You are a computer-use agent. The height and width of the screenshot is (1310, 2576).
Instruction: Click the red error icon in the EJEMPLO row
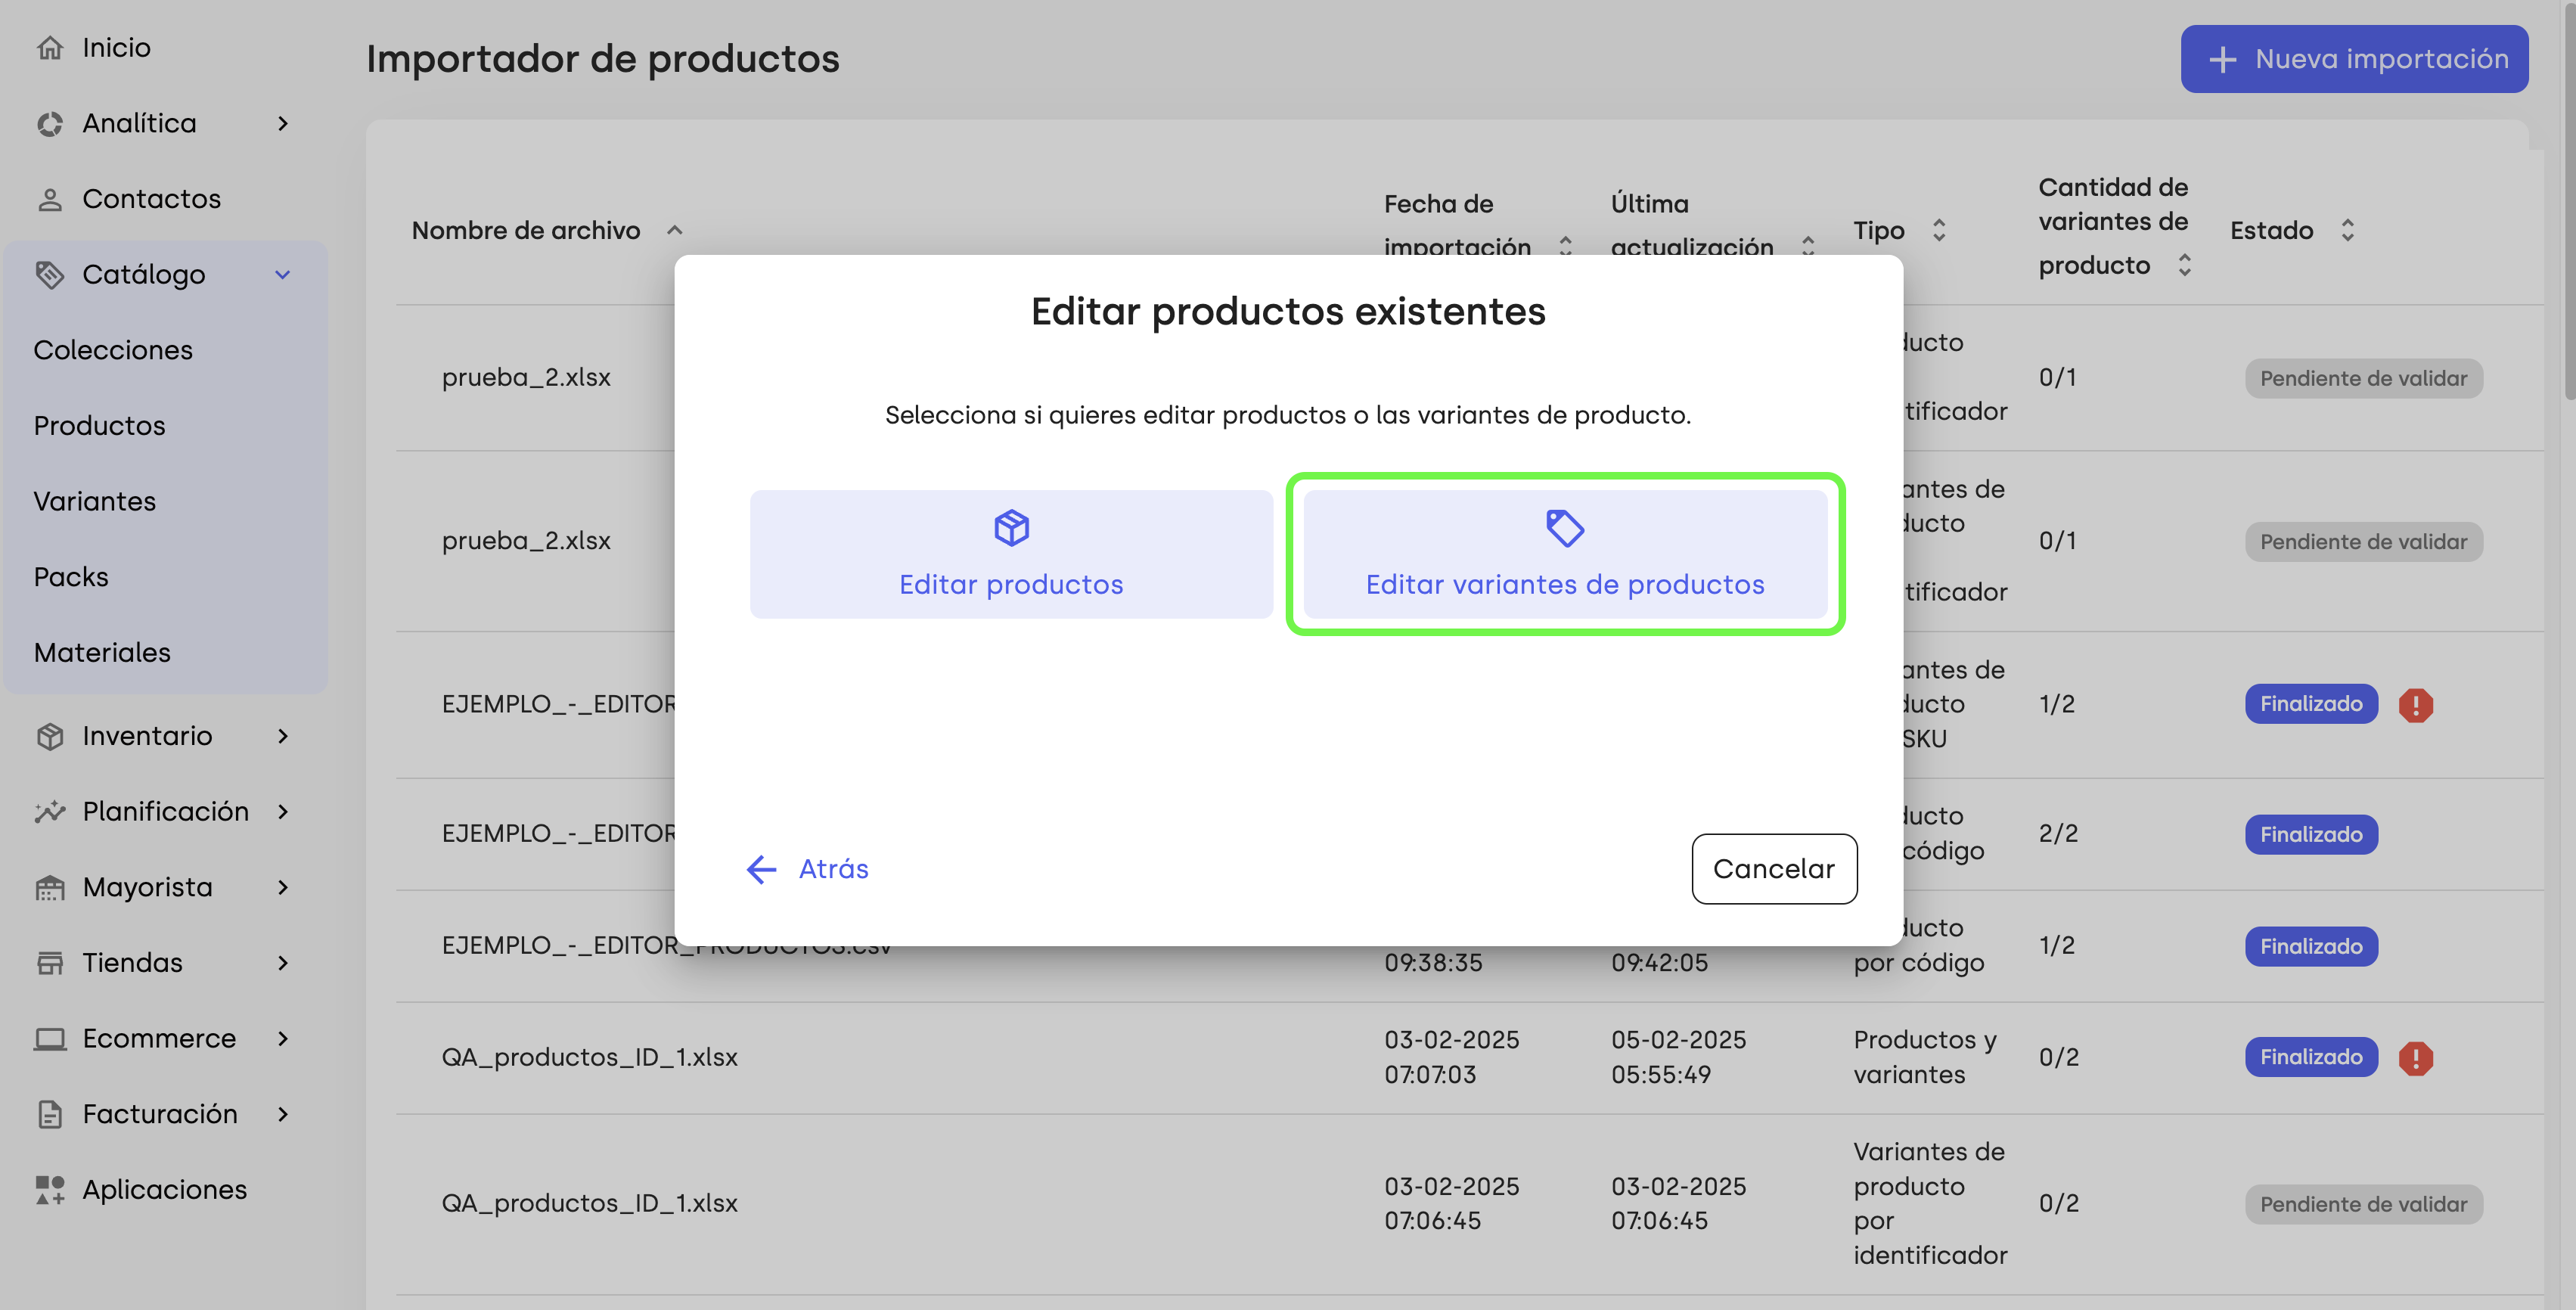[2415, 705]
